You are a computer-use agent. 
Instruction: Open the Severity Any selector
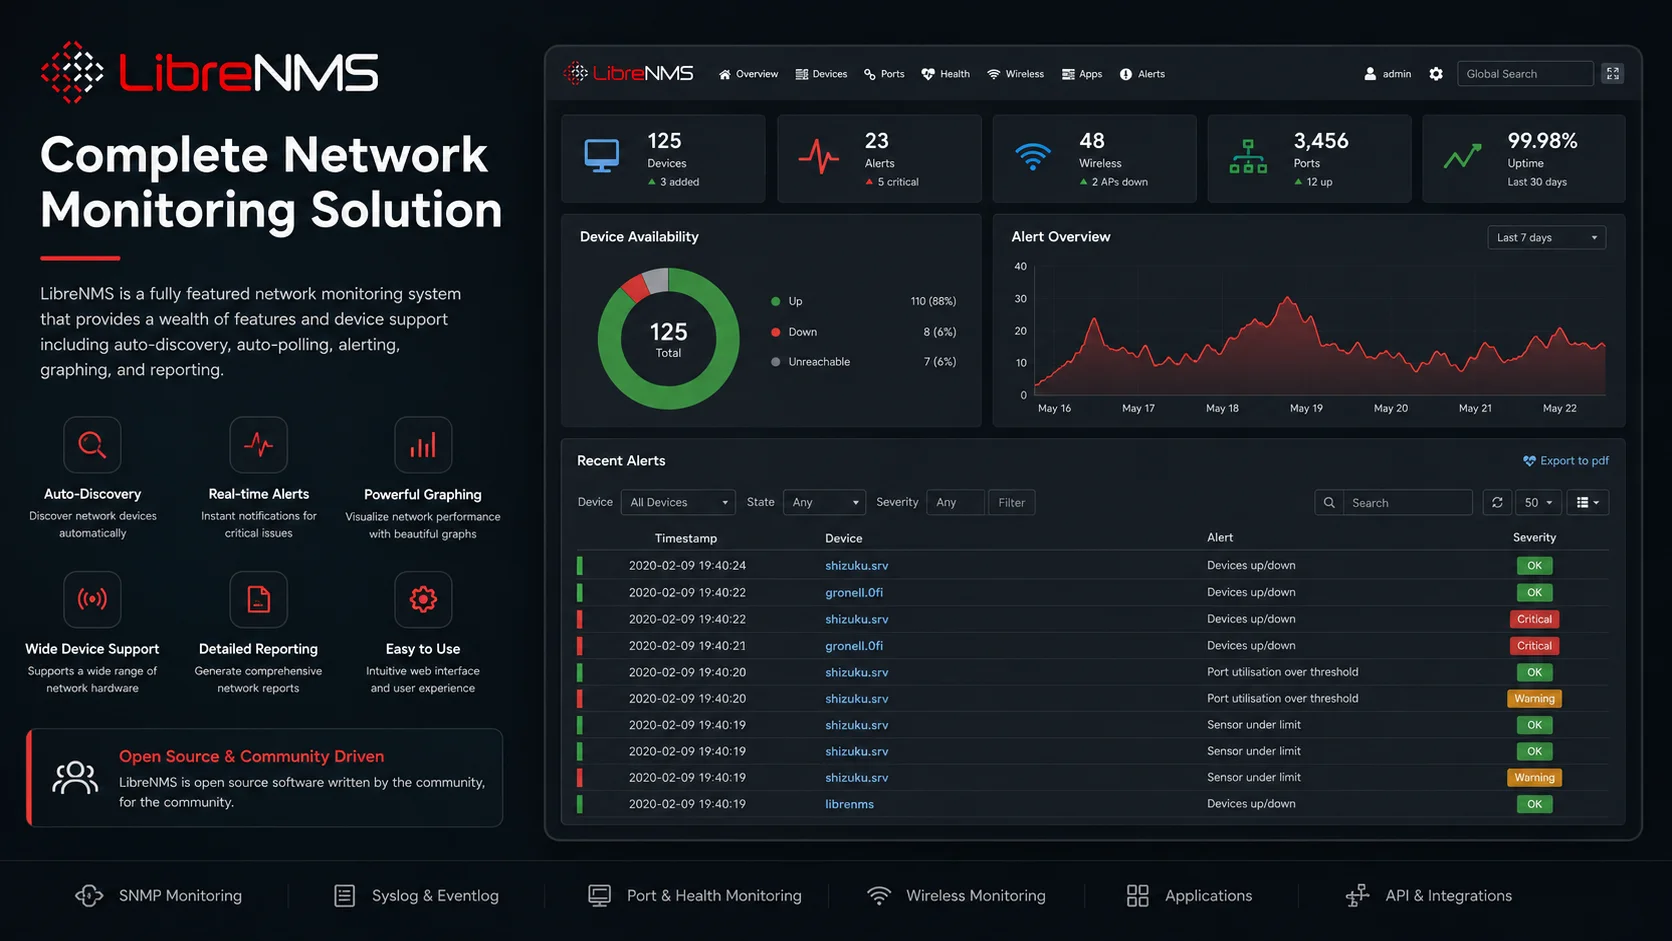955,503
